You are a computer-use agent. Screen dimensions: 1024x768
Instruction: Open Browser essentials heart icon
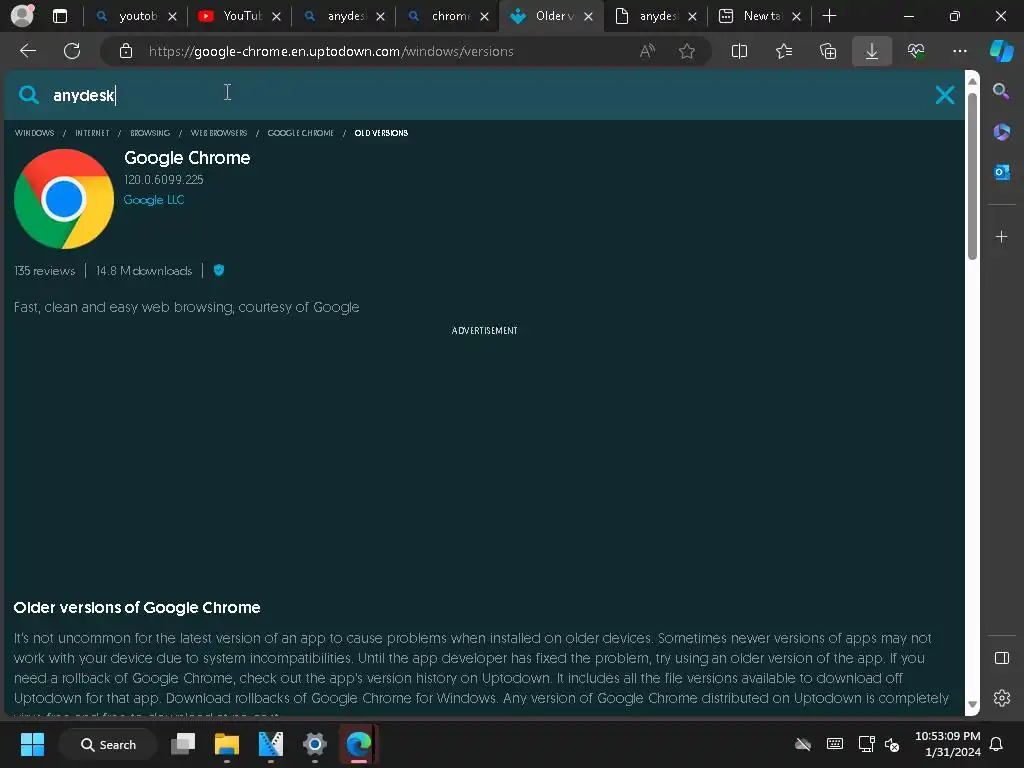click(916, 51)
